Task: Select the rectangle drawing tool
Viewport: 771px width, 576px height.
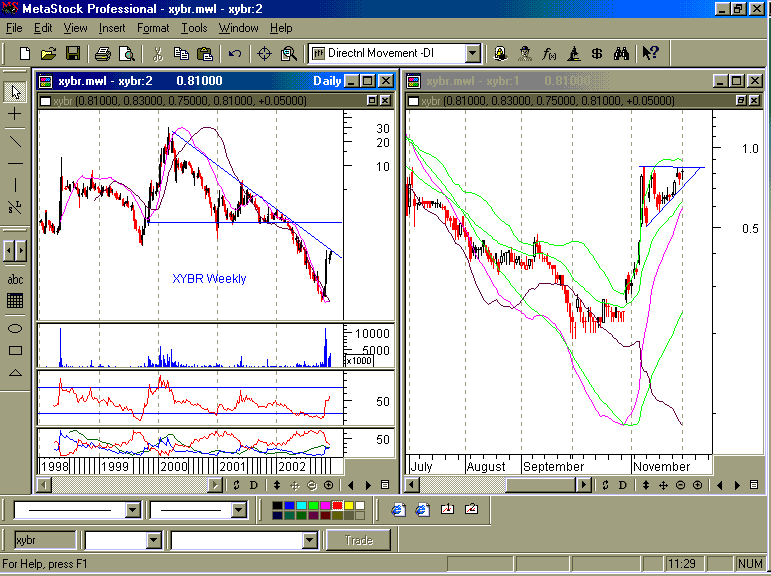Action: pyautogui.click(x=15, y=350)
